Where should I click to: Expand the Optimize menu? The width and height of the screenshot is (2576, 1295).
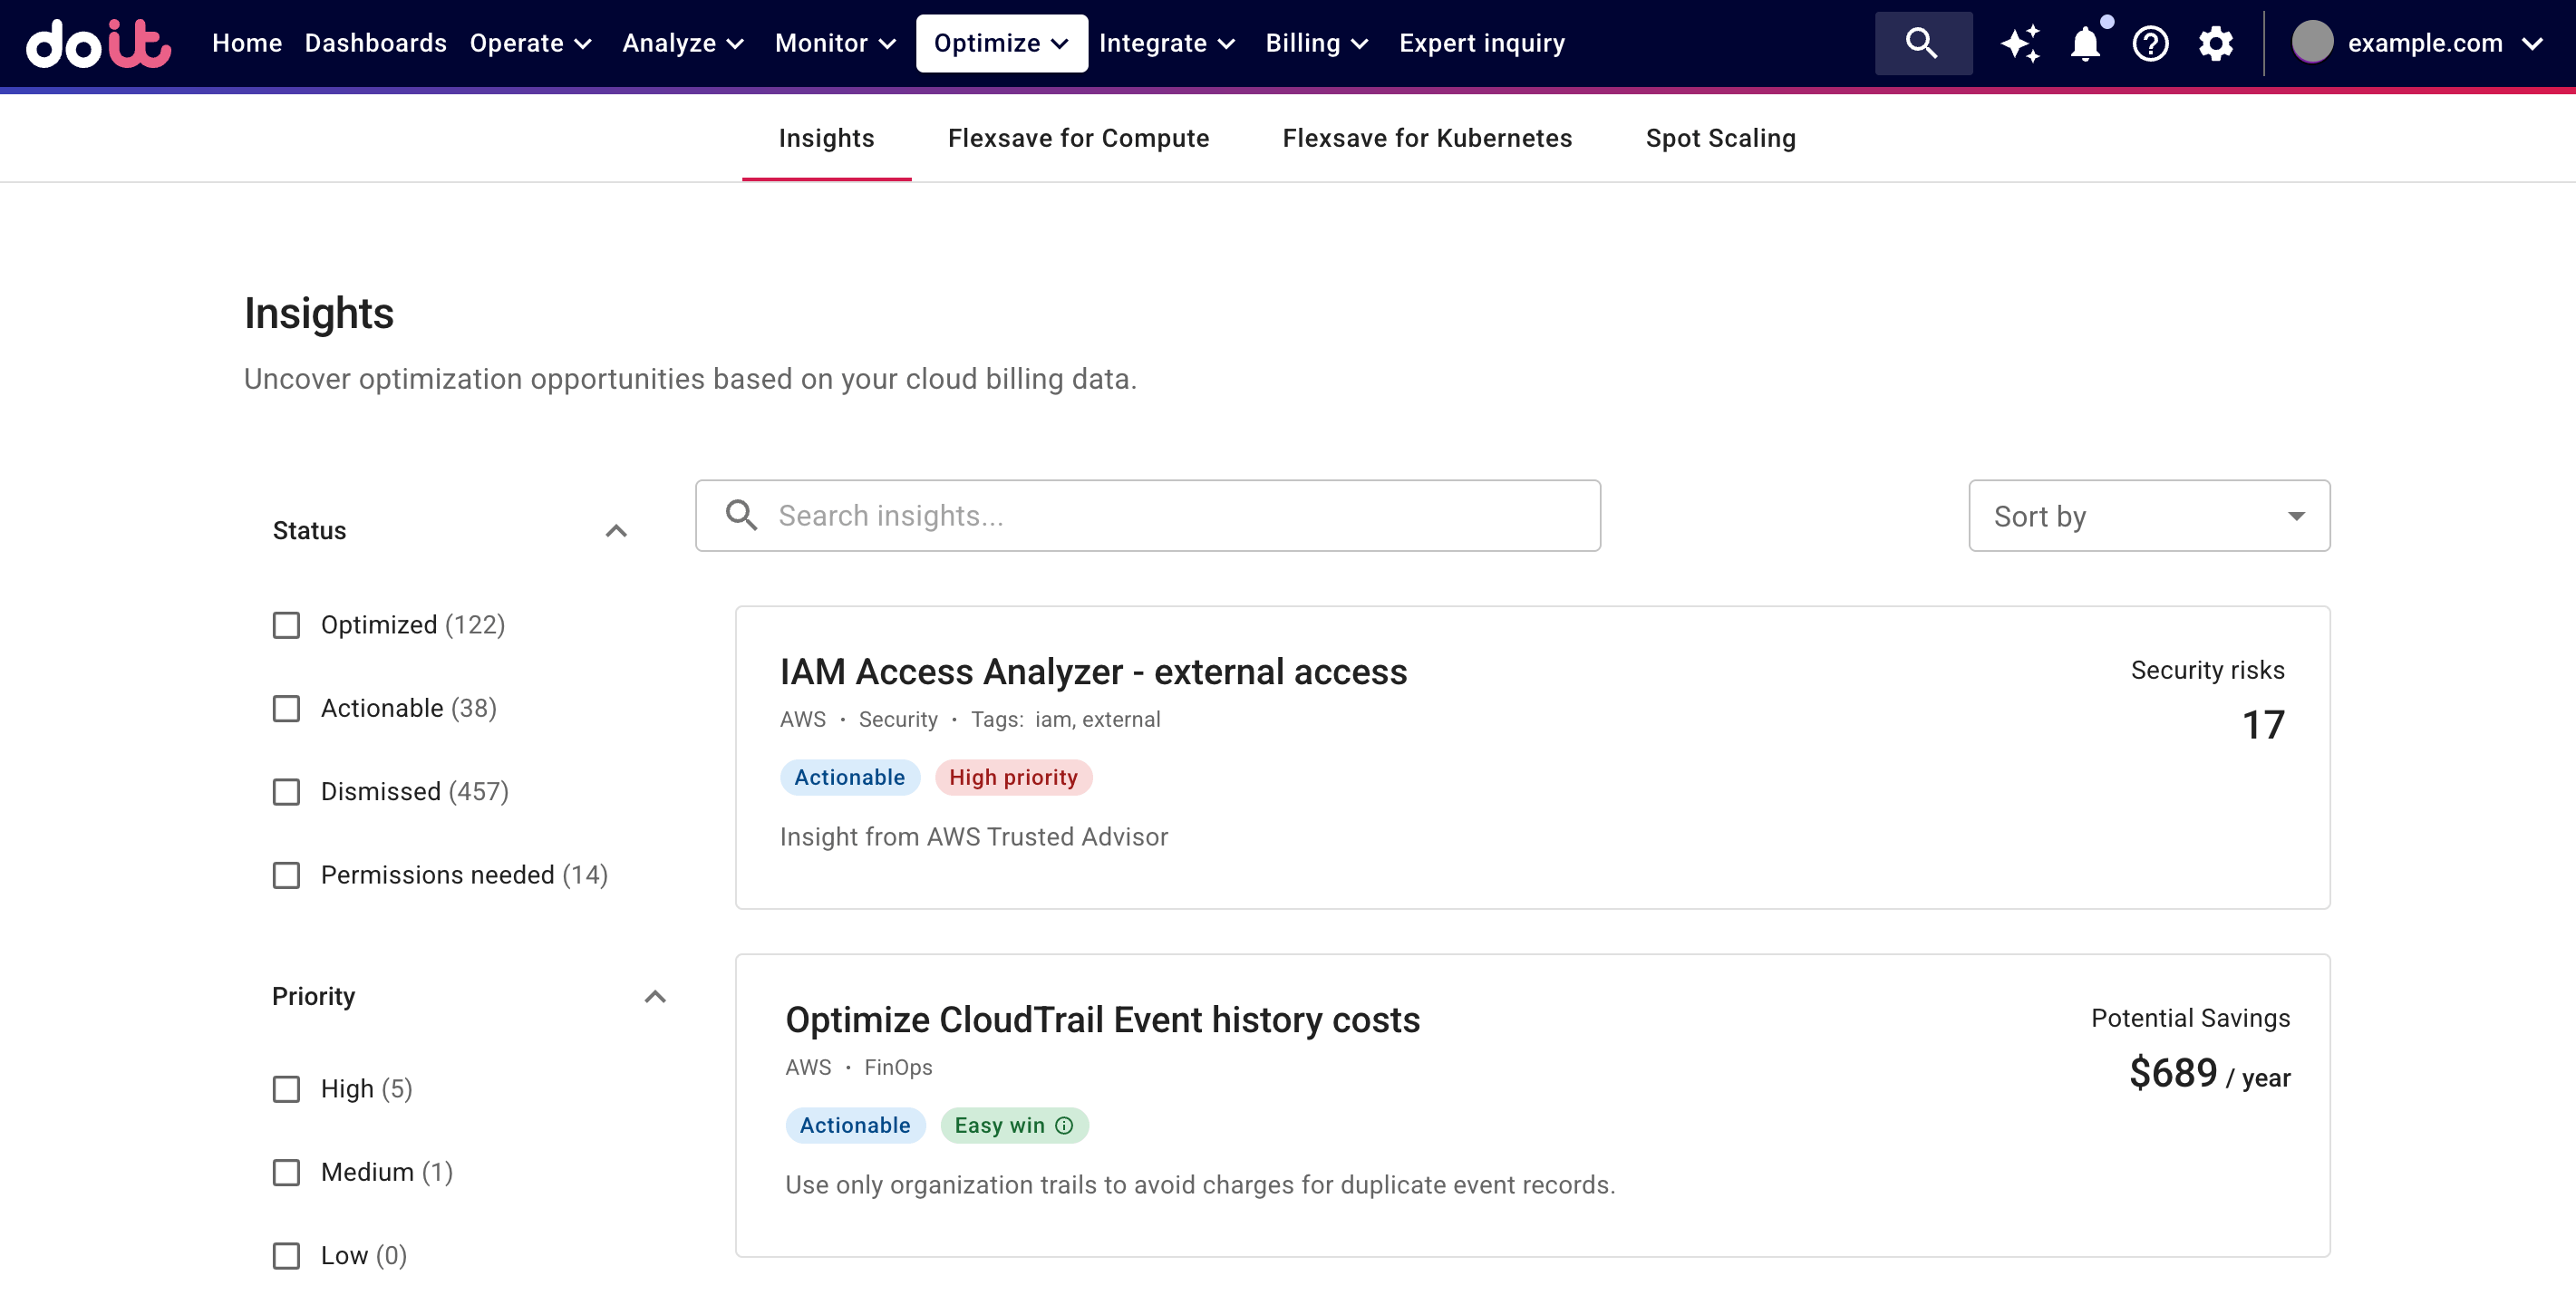[x=1001, y=43]
